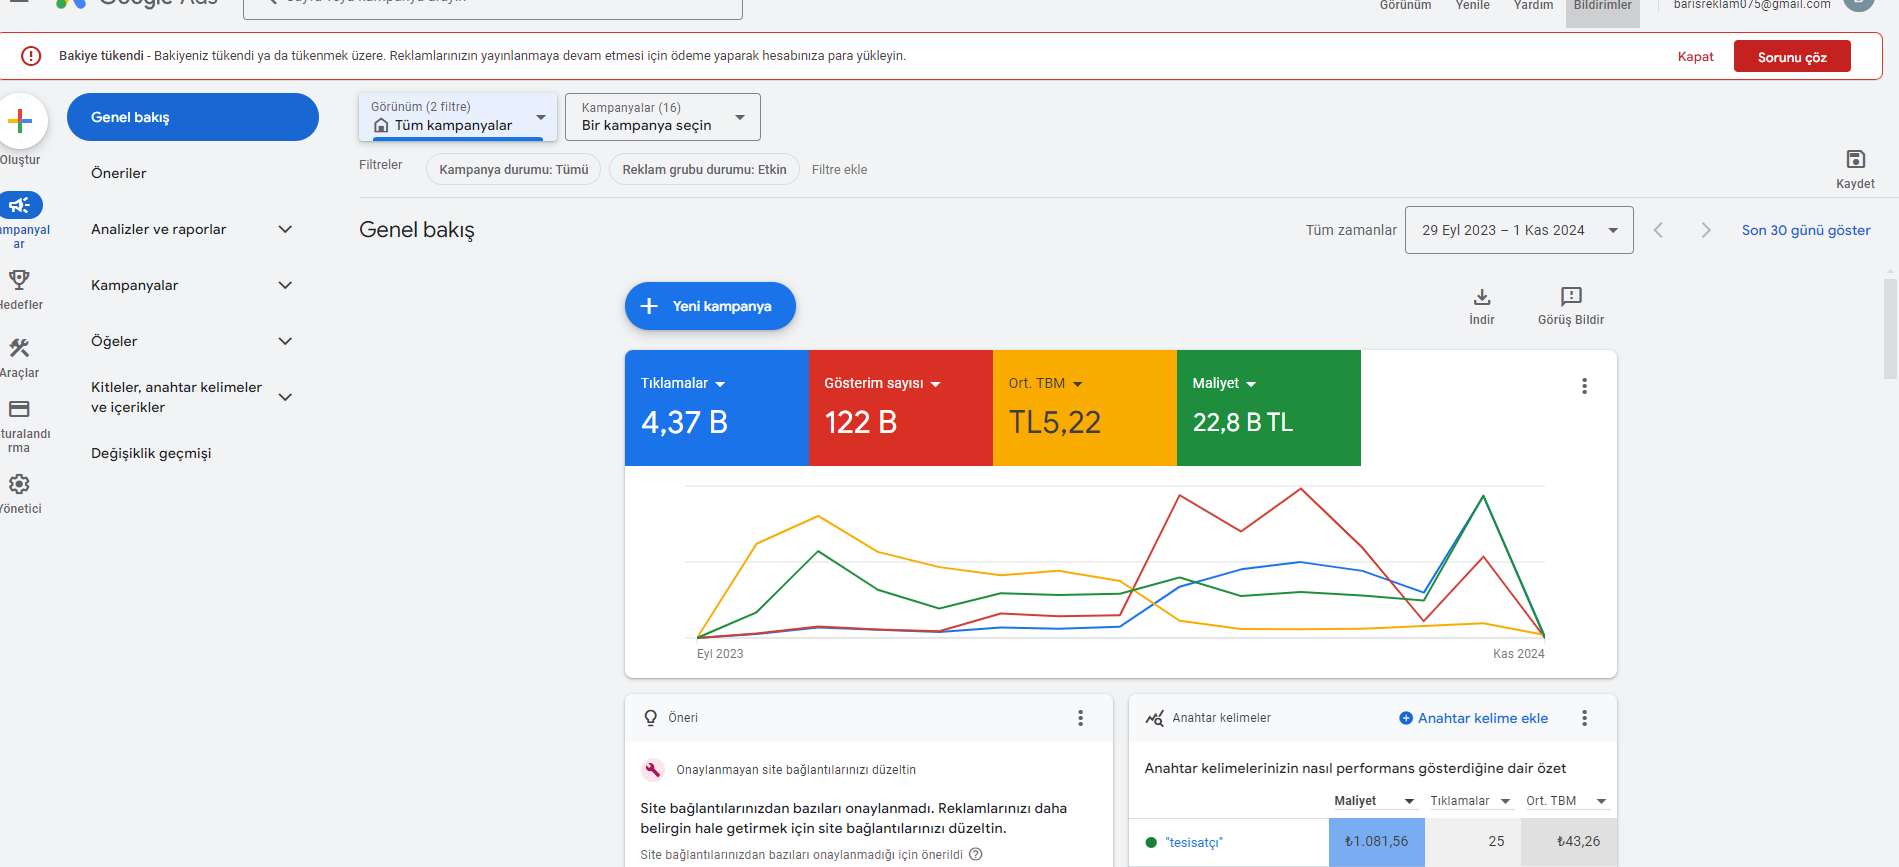This screenshot has height=867, width=1899.
Task: Click the ₺43,26 Ort. TBM cell
Action: [1569, 842]
